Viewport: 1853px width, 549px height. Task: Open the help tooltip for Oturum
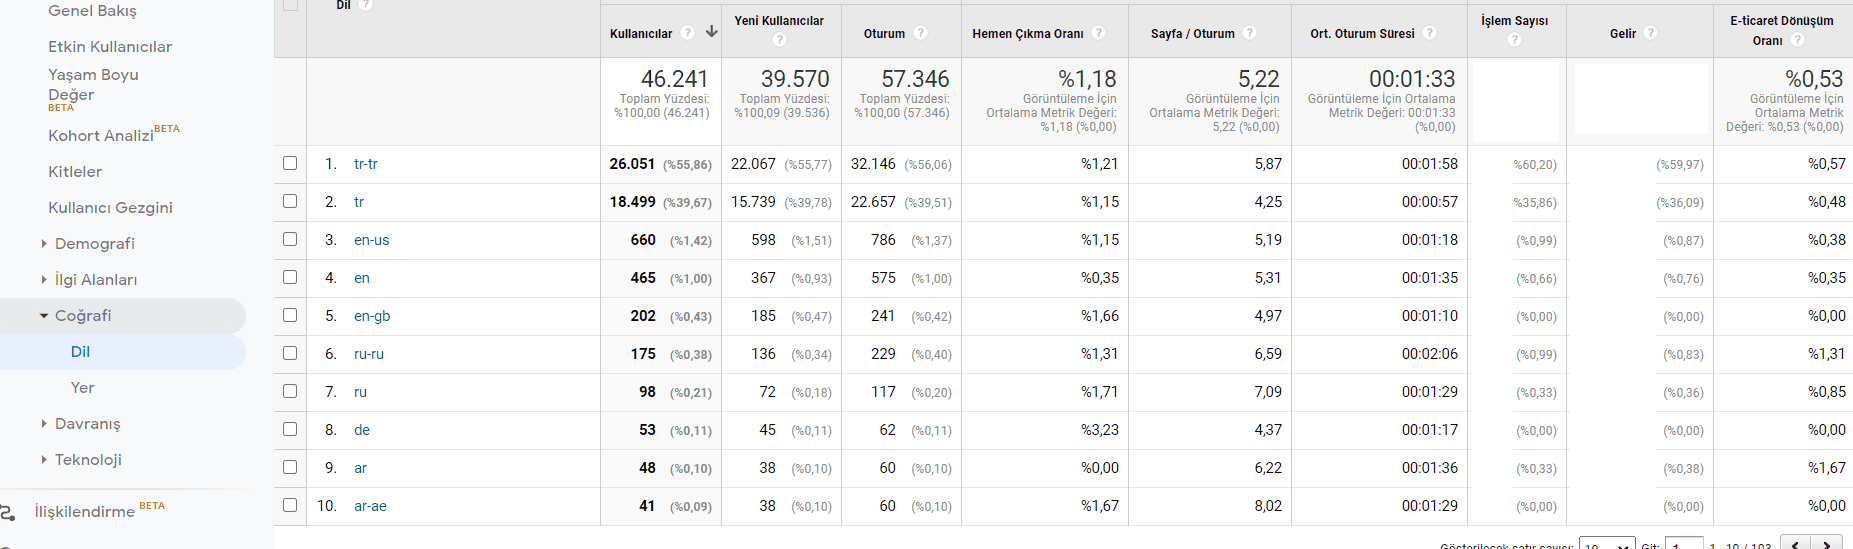(x=921, y=33)
